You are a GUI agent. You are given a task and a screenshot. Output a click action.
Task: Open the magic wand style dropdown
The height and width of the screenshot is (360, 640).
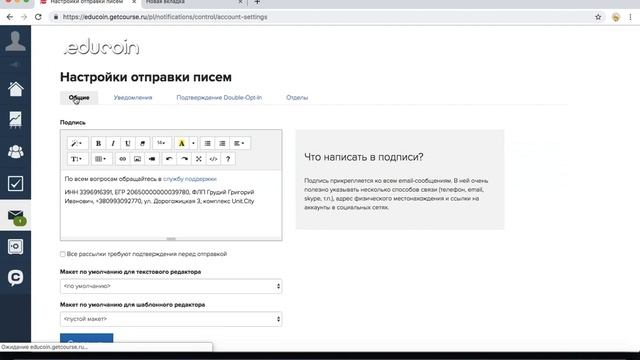click(77, 143)
